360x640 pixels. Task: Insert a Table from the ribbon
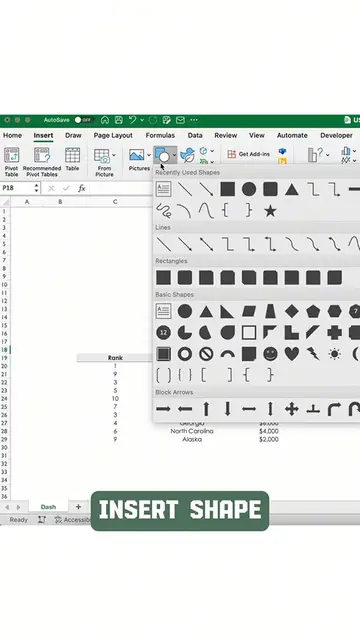(x=72, y=159)
